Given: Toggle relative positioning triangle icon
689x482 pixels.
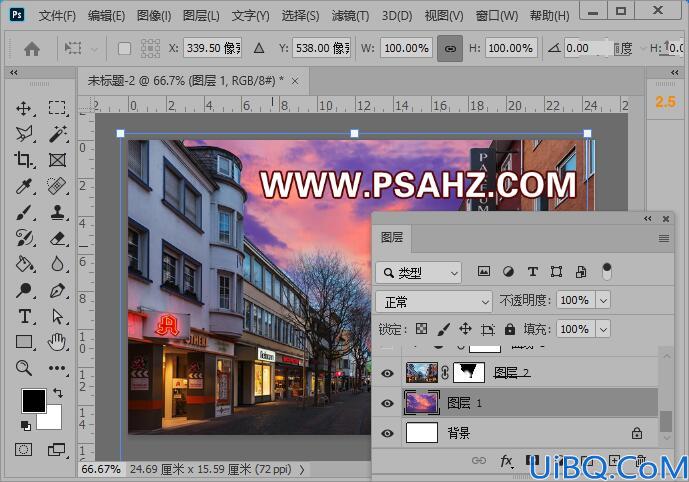Looking at the screenshot, I should [259, 48].
